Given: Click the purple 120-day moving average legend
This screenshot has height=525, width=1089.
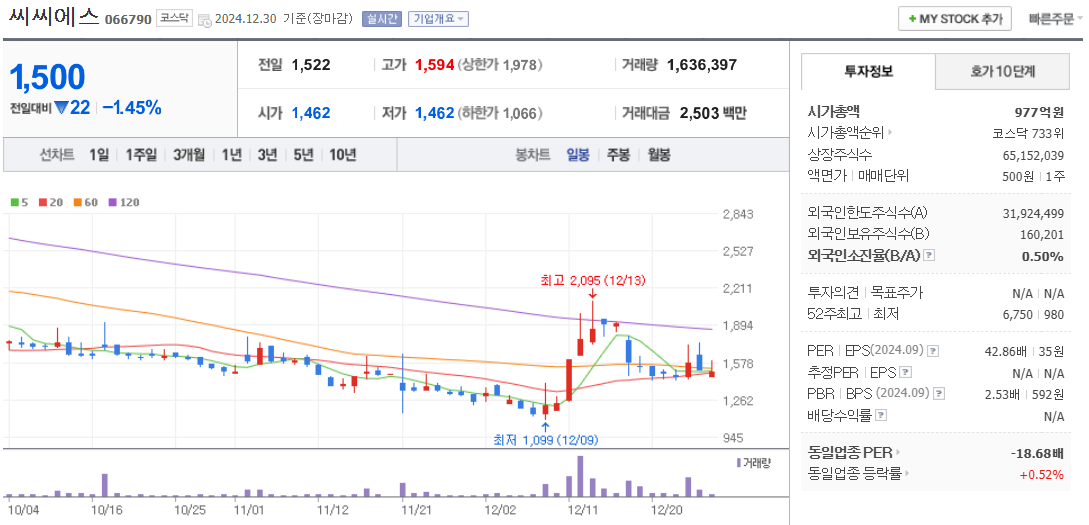Looking at the screenshot, I should point(124,203).
